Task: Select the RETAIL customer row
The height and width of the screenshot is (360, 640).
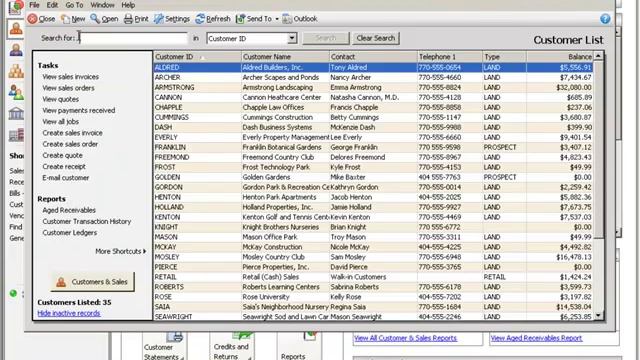Action: [x=373, y=277]
